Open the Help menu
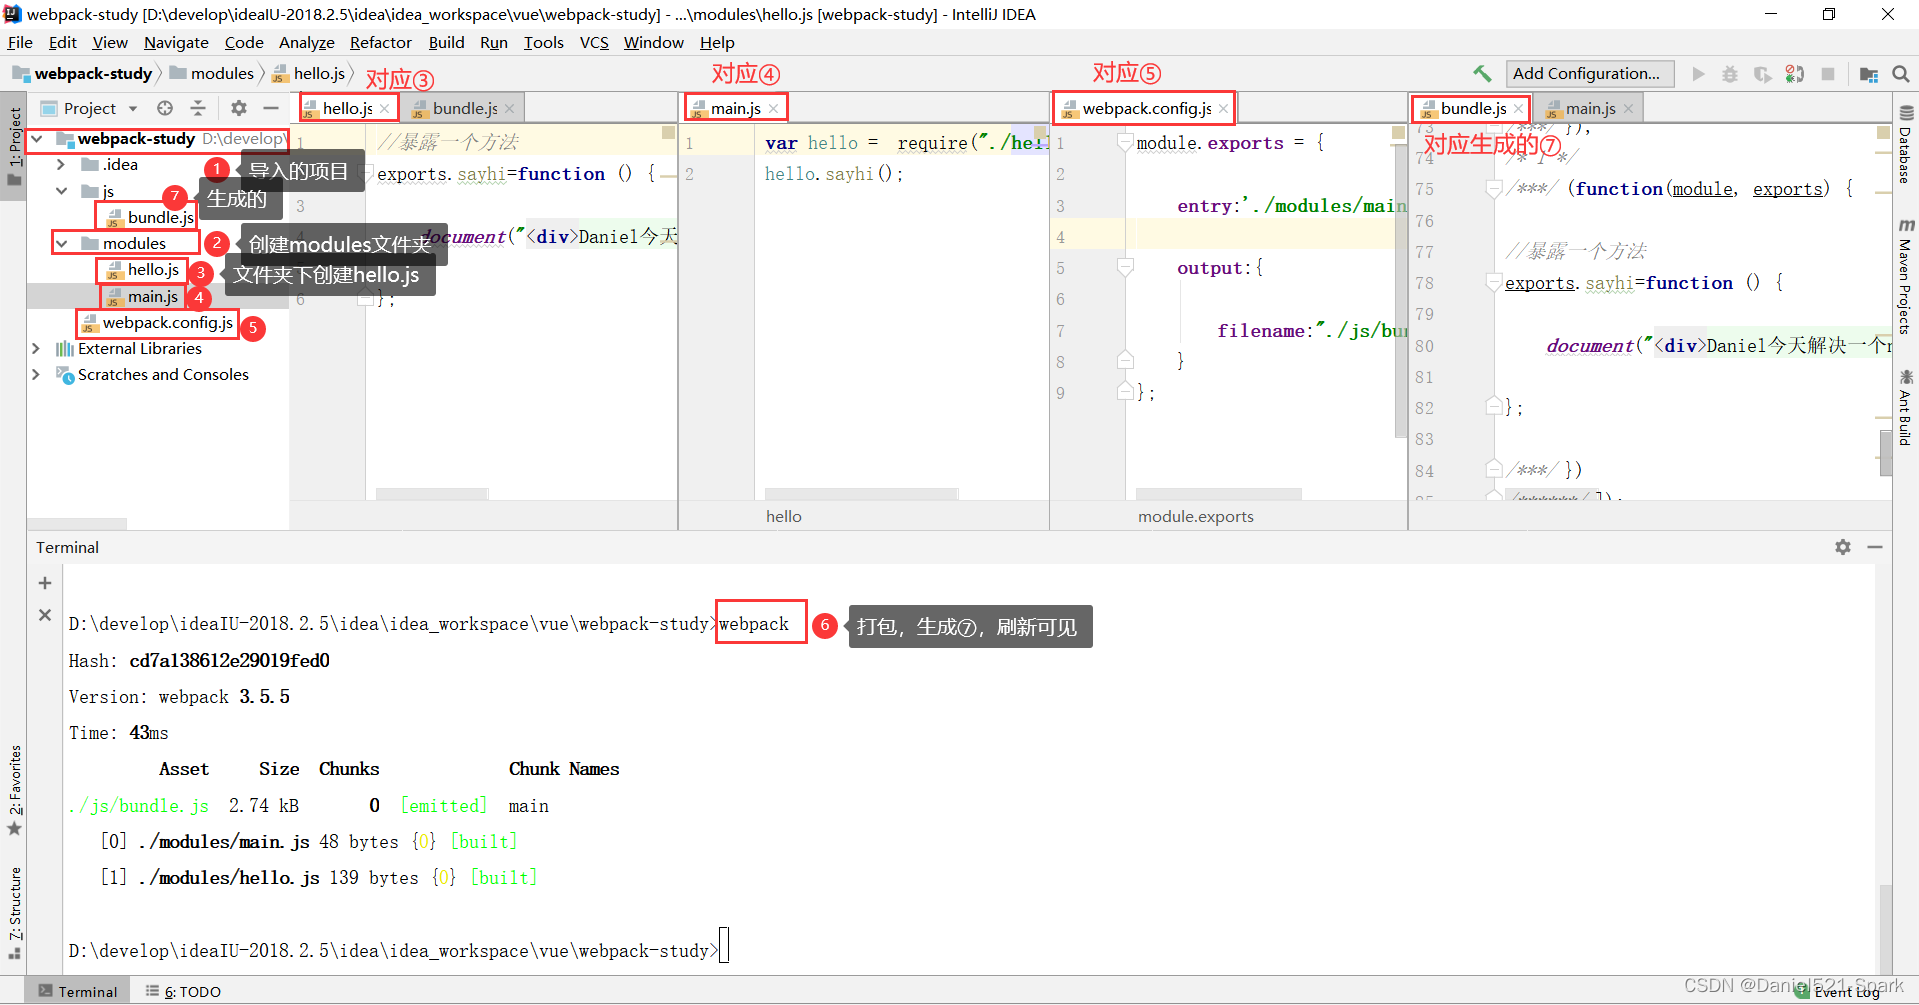Screen dimensions: 1919x1005 pyautogui.click(x=717, y=42)
